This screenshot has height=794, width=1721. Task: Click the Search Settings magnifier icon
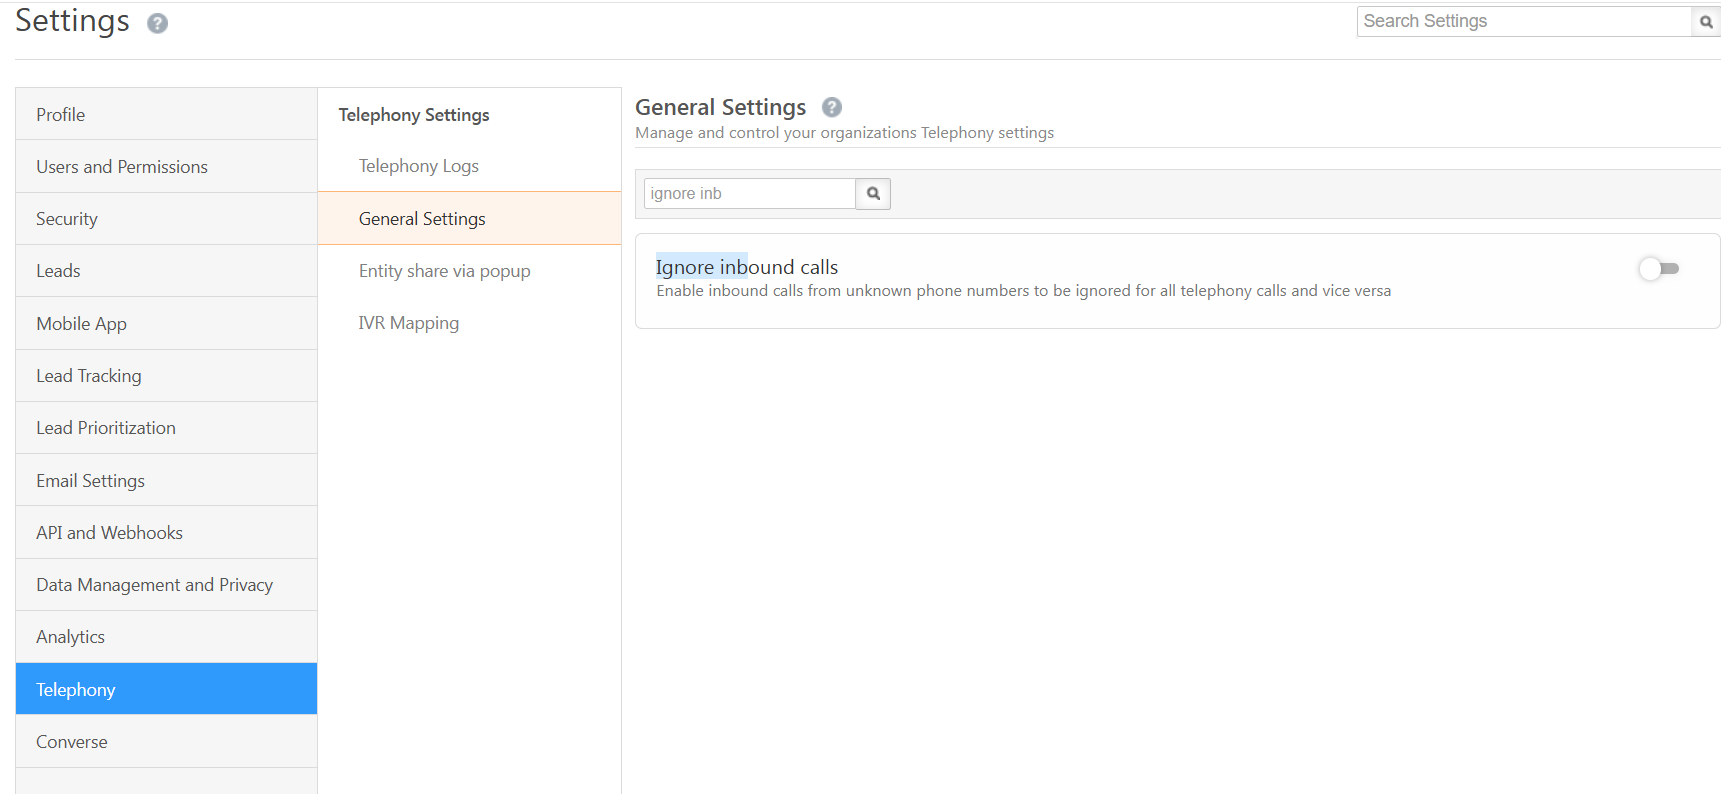1706,22
